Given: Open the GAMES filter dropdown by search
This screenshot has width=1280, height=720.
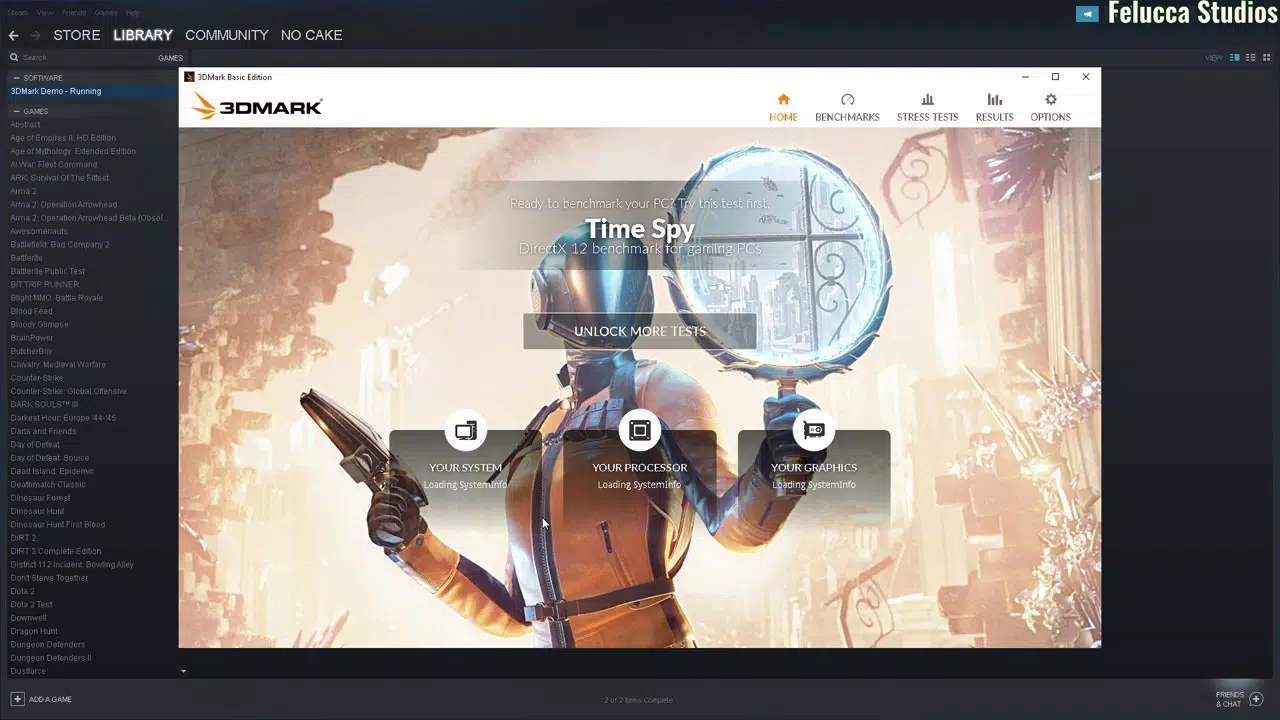Looking at the screenshot, I should [x=170, y=58].
